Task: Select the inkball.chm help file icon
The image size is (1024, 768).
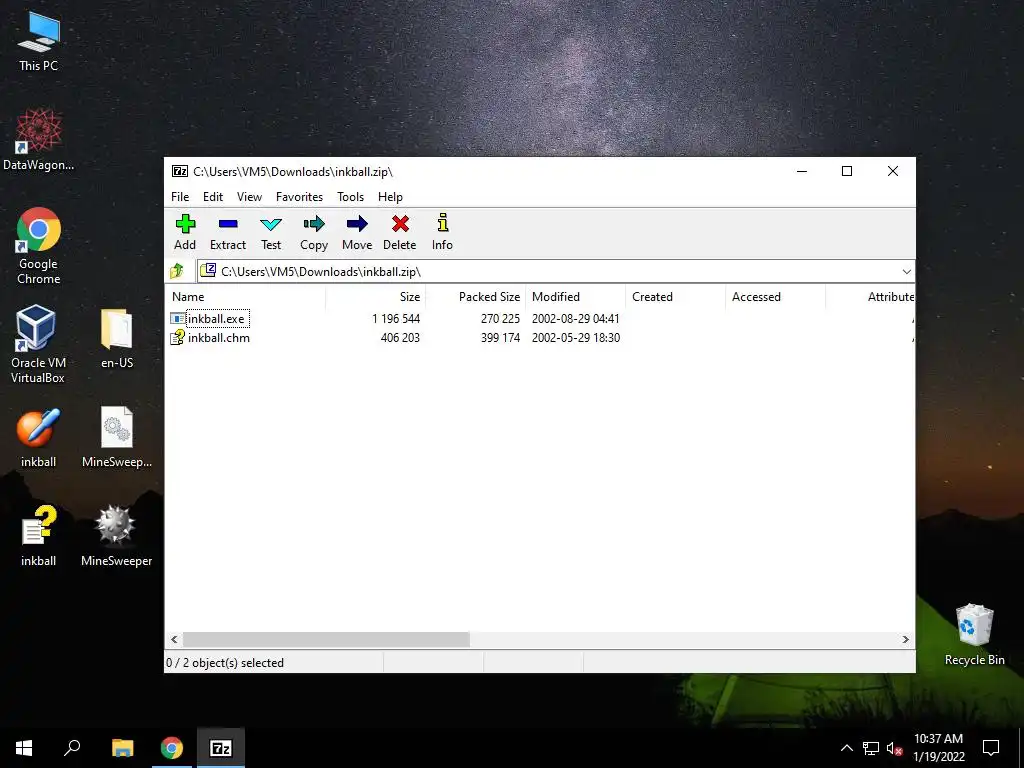Action: (178, 338)
